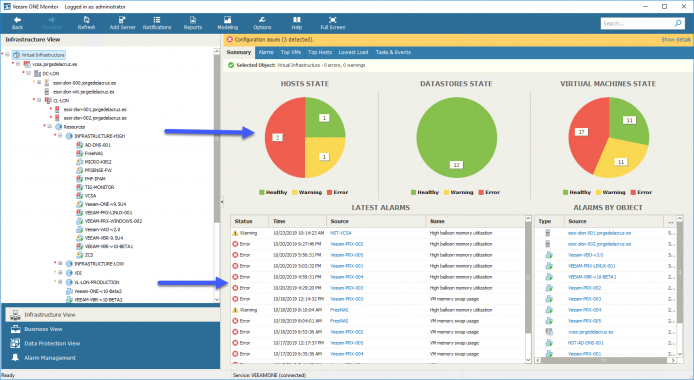
Task: Expand the INFRASTRUCTURE-LOW resource pool
Action: (60, 264)
